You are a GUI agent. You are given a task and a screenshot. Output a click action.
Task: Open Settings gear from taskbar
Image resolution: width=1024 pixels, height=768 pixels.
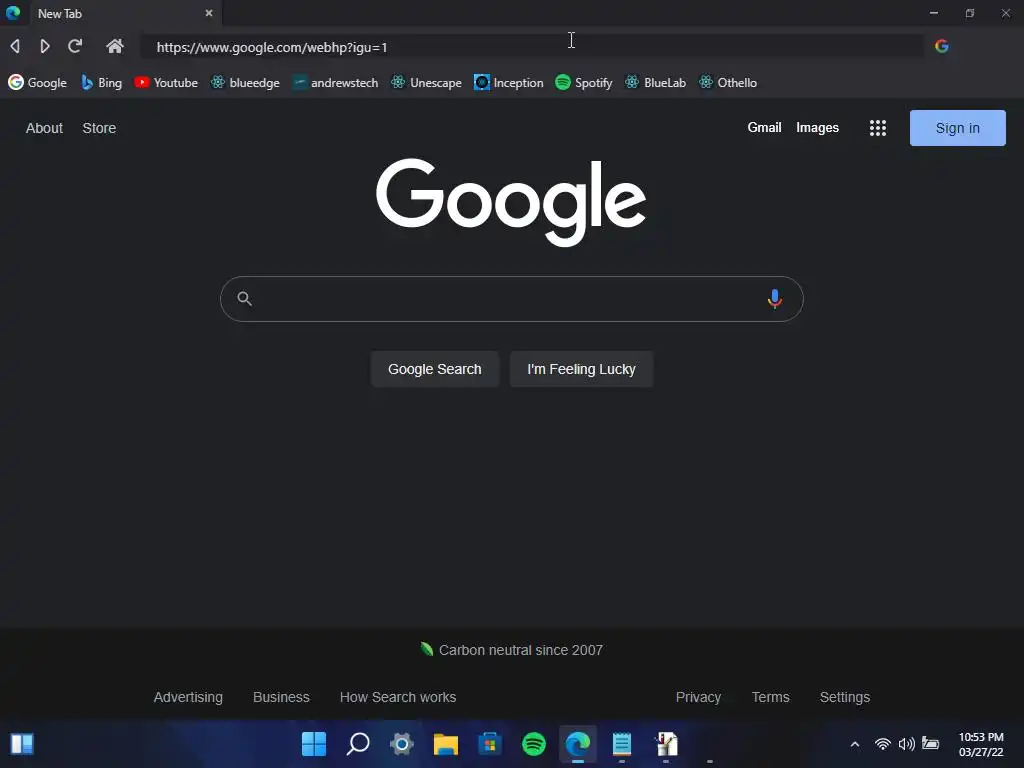pos(402,744)
